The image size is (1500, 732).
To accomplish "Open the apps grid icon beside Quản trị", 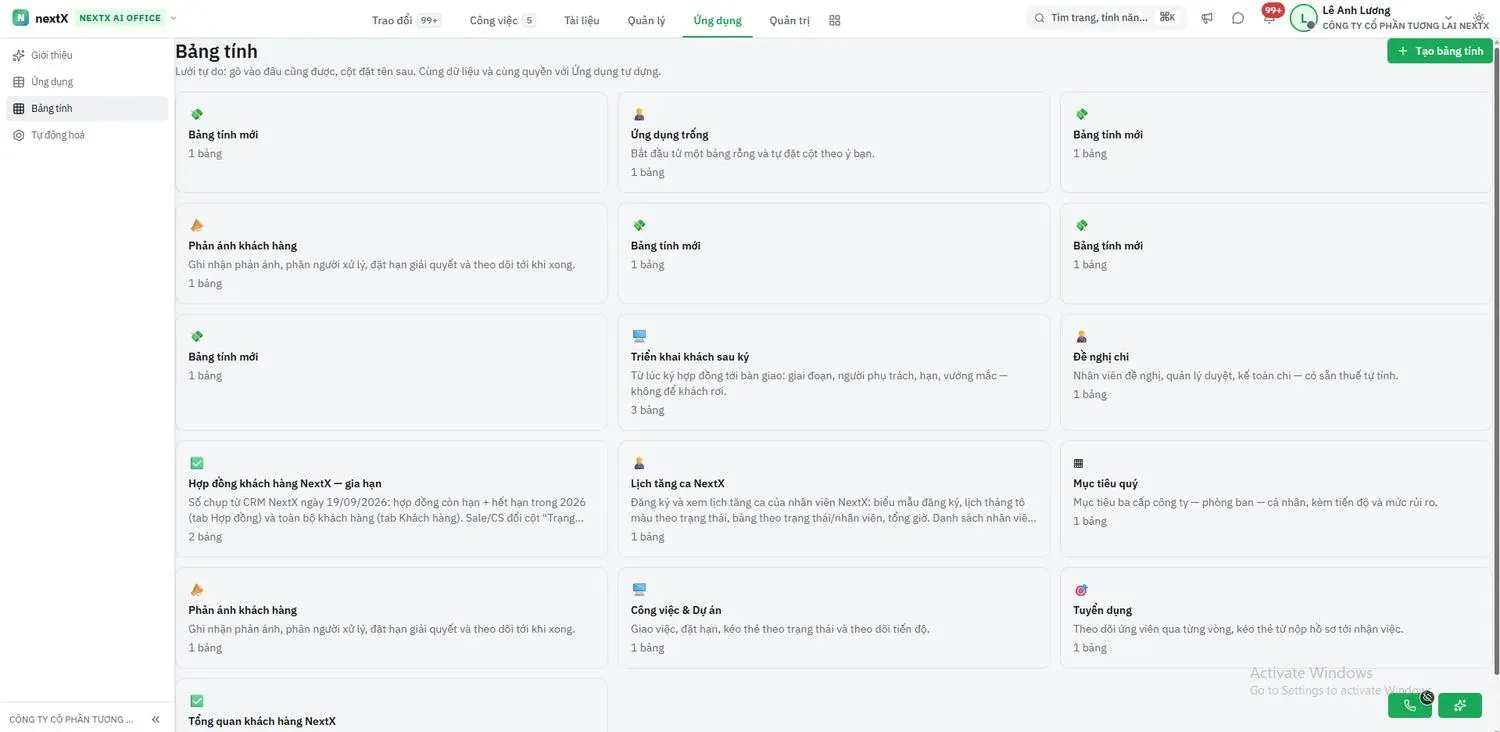I will pyautogui.click(x=835, y=20).
